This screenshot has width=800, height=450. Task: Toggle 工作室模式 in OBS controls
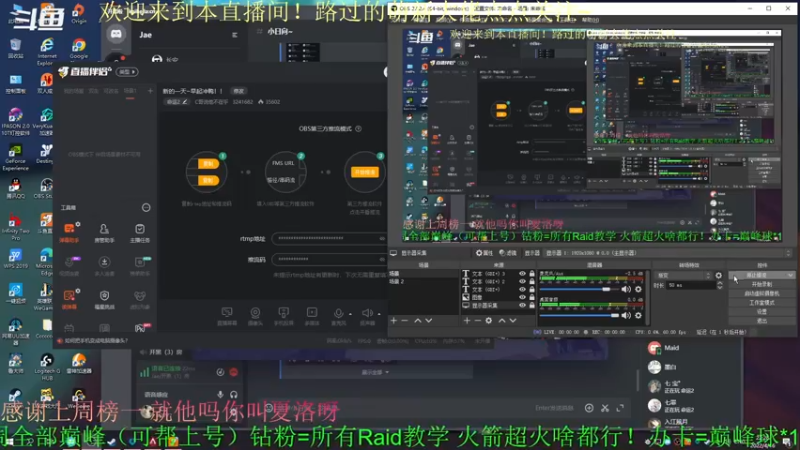(x=762, y=303)
